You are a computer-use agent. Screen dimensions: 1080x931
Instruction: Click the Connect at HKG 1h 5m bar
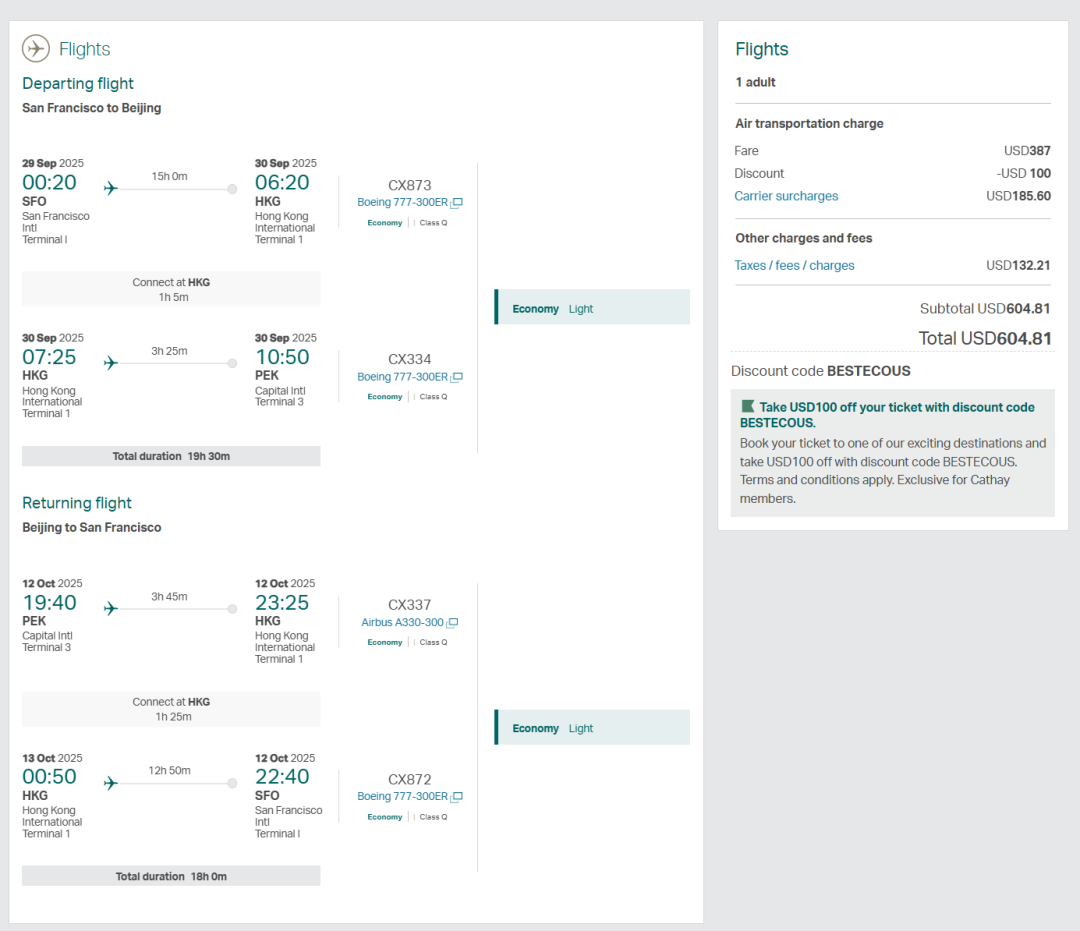[x=171, y=289]
